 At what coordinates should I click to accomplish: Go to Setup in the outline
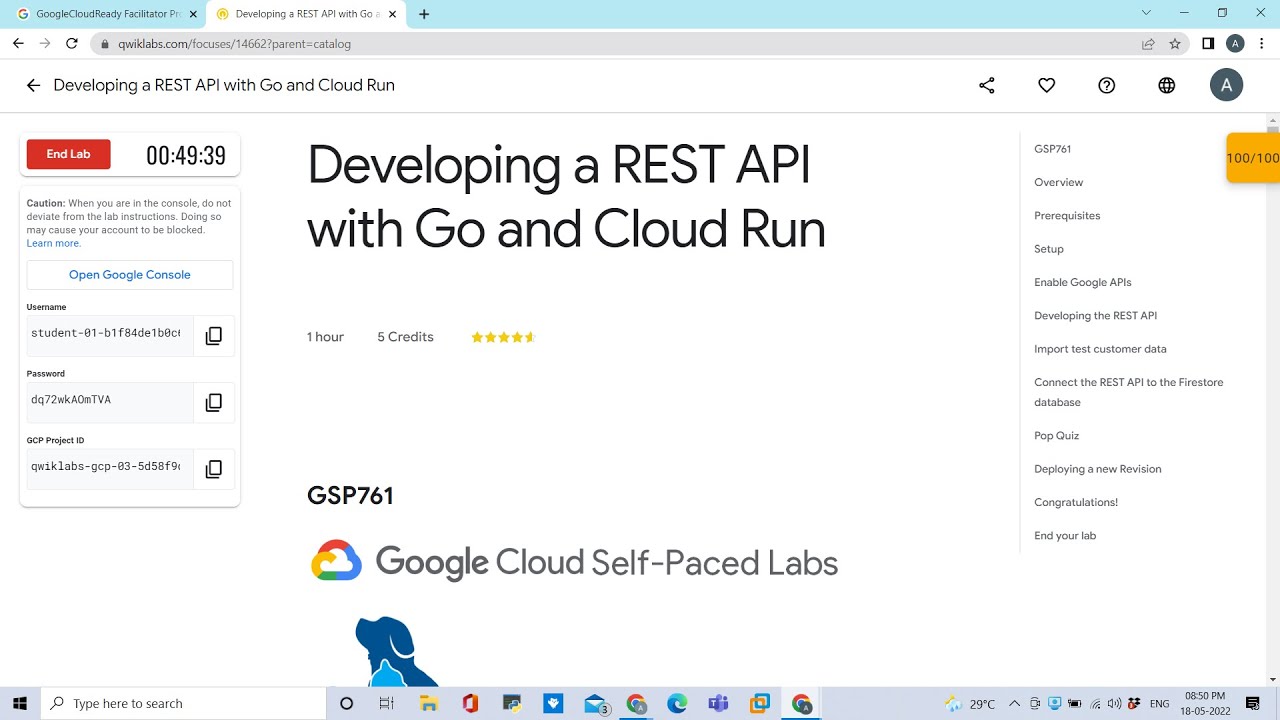point(1049,249)
